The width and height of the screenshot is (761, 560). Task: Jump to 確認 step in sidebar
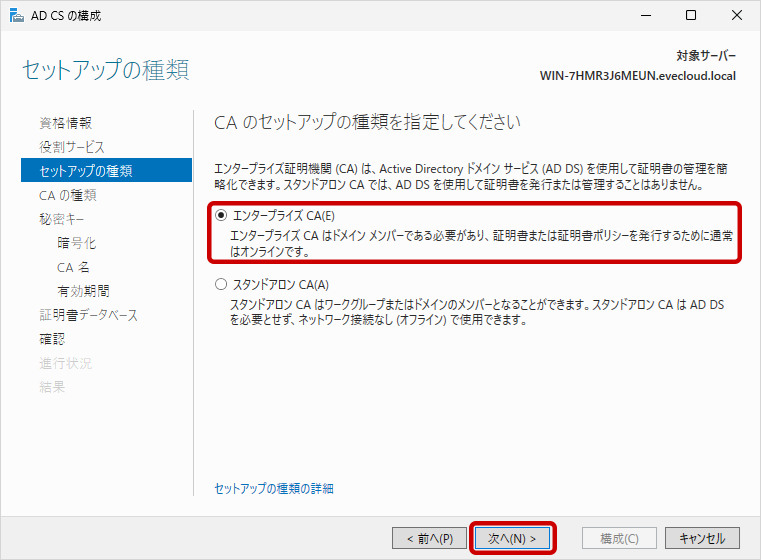(51, 339)
